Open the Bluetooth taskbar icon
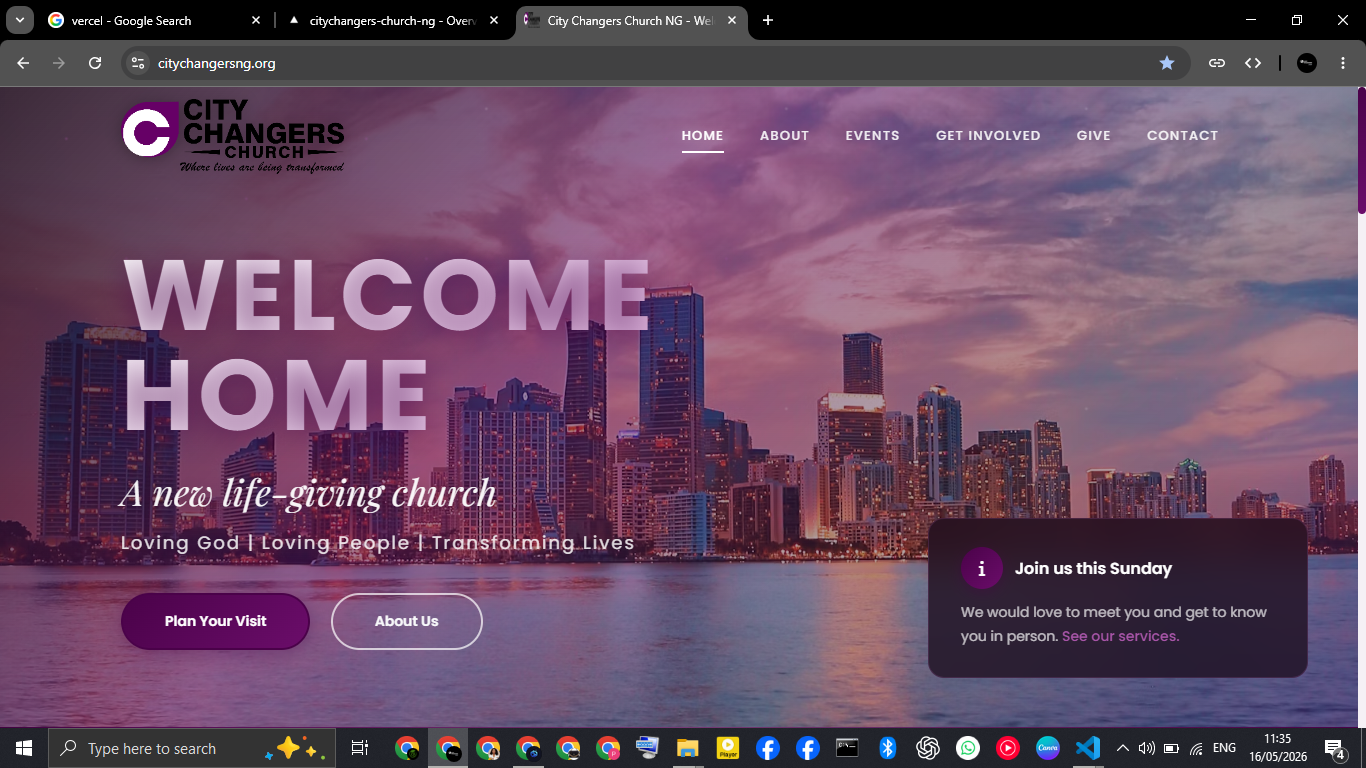The image size is (1366, 768). (x=887, y=748)
